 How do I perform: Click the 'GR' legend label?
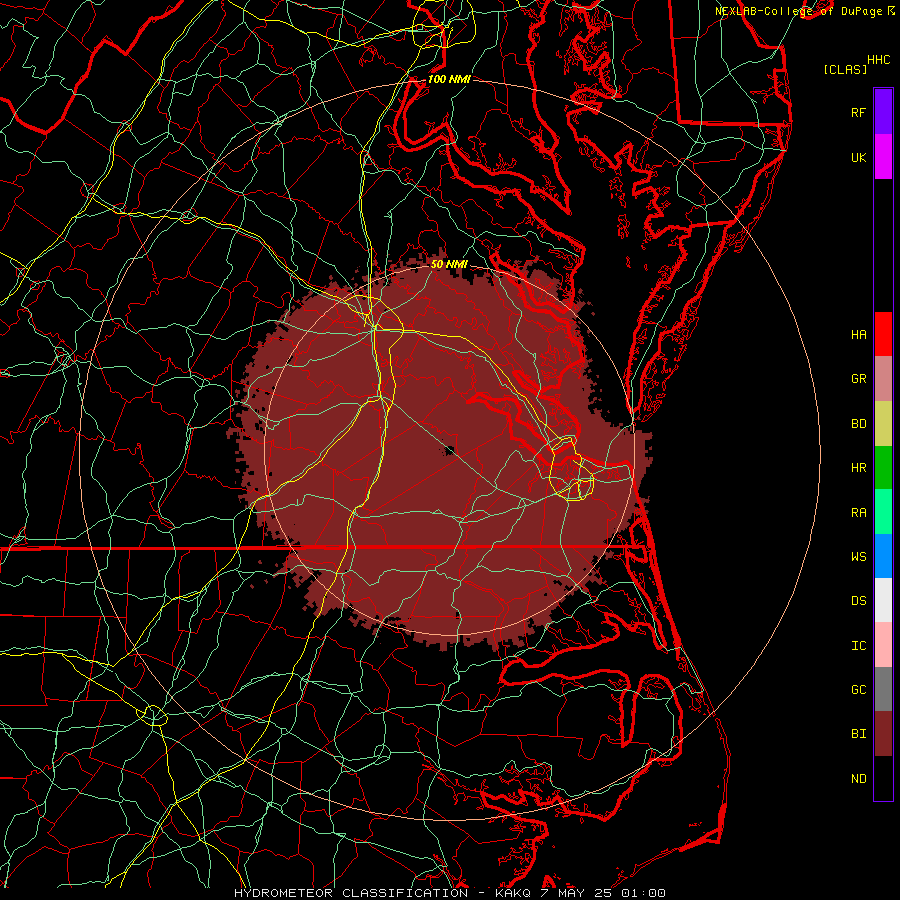(x=858, y=379)
